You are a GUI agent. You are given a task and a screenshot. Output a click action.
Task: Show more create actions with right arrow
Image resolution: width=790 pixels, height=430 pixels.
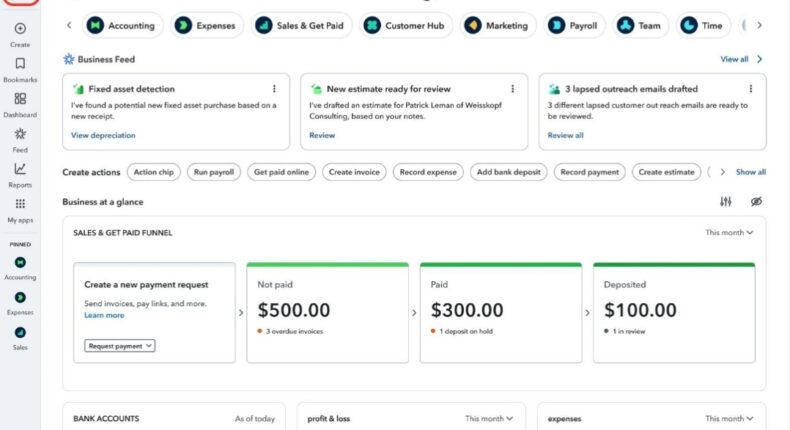[722, 172]
